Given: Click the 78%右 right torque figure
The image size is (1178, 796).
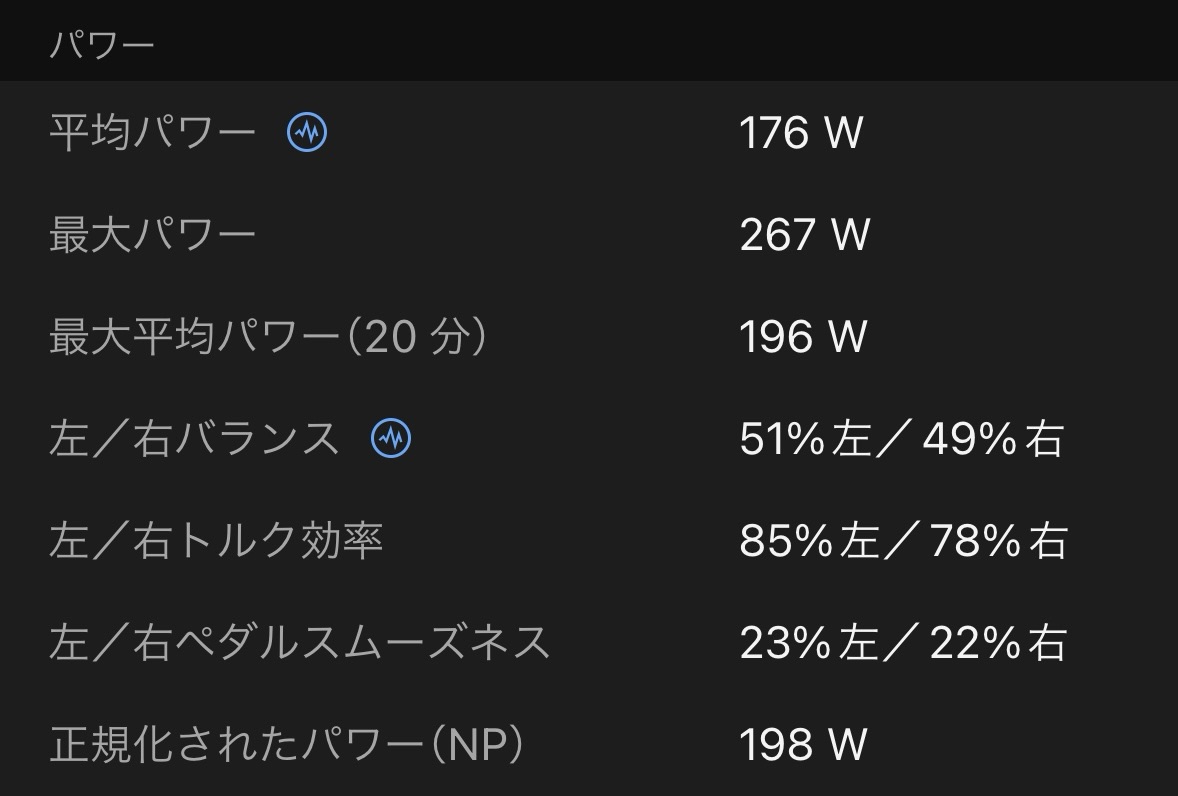Looking at the screenshot, I should coord(998,541).
